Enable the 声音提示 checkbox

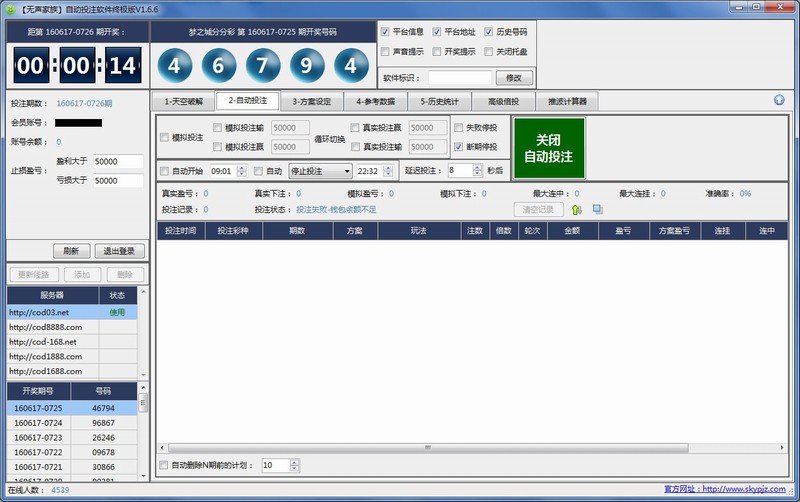[386, 51]
